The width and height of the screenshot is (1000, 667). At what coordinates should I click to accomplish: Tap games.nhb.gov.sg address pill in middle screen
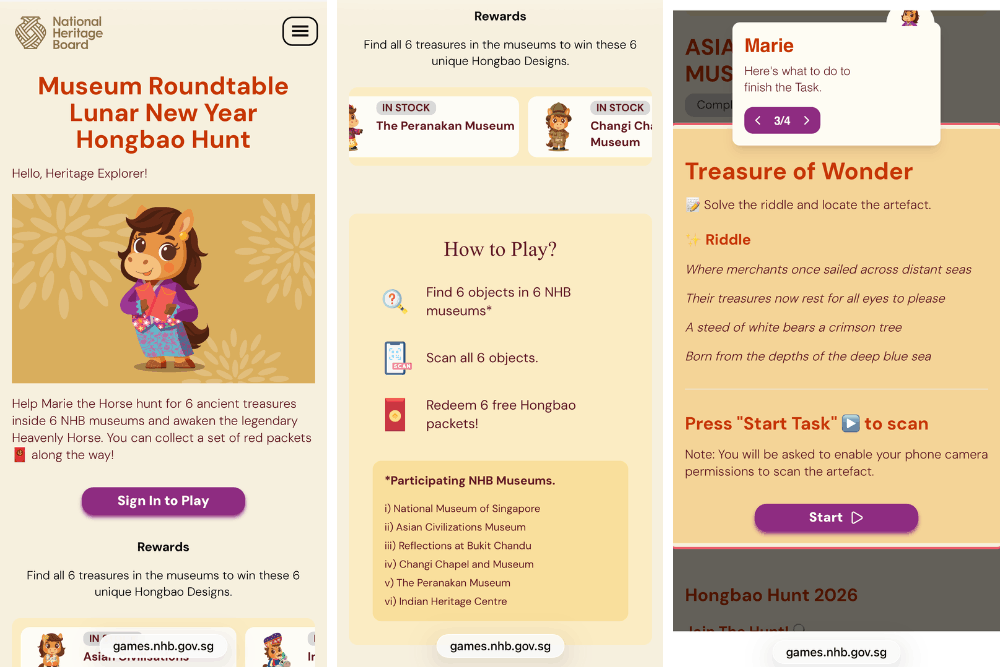[x=500, y=646]
